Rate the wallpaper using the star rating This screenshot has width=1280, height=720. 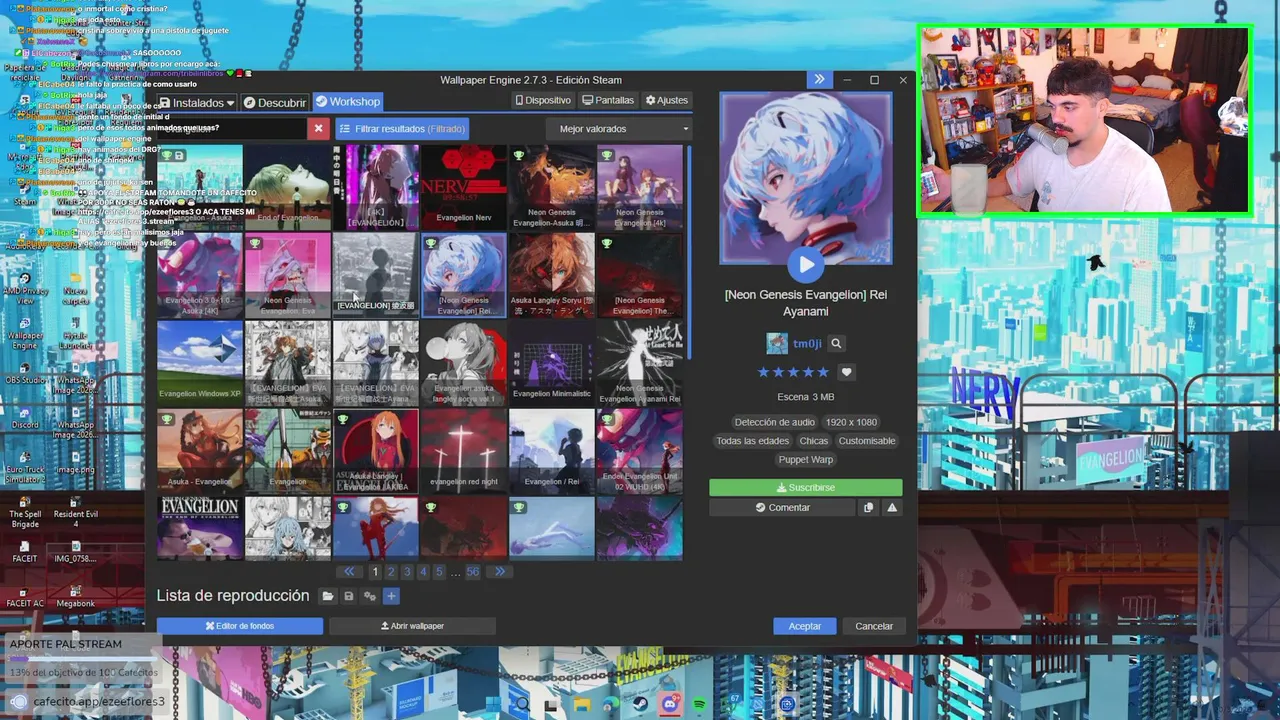pos(793,372)
